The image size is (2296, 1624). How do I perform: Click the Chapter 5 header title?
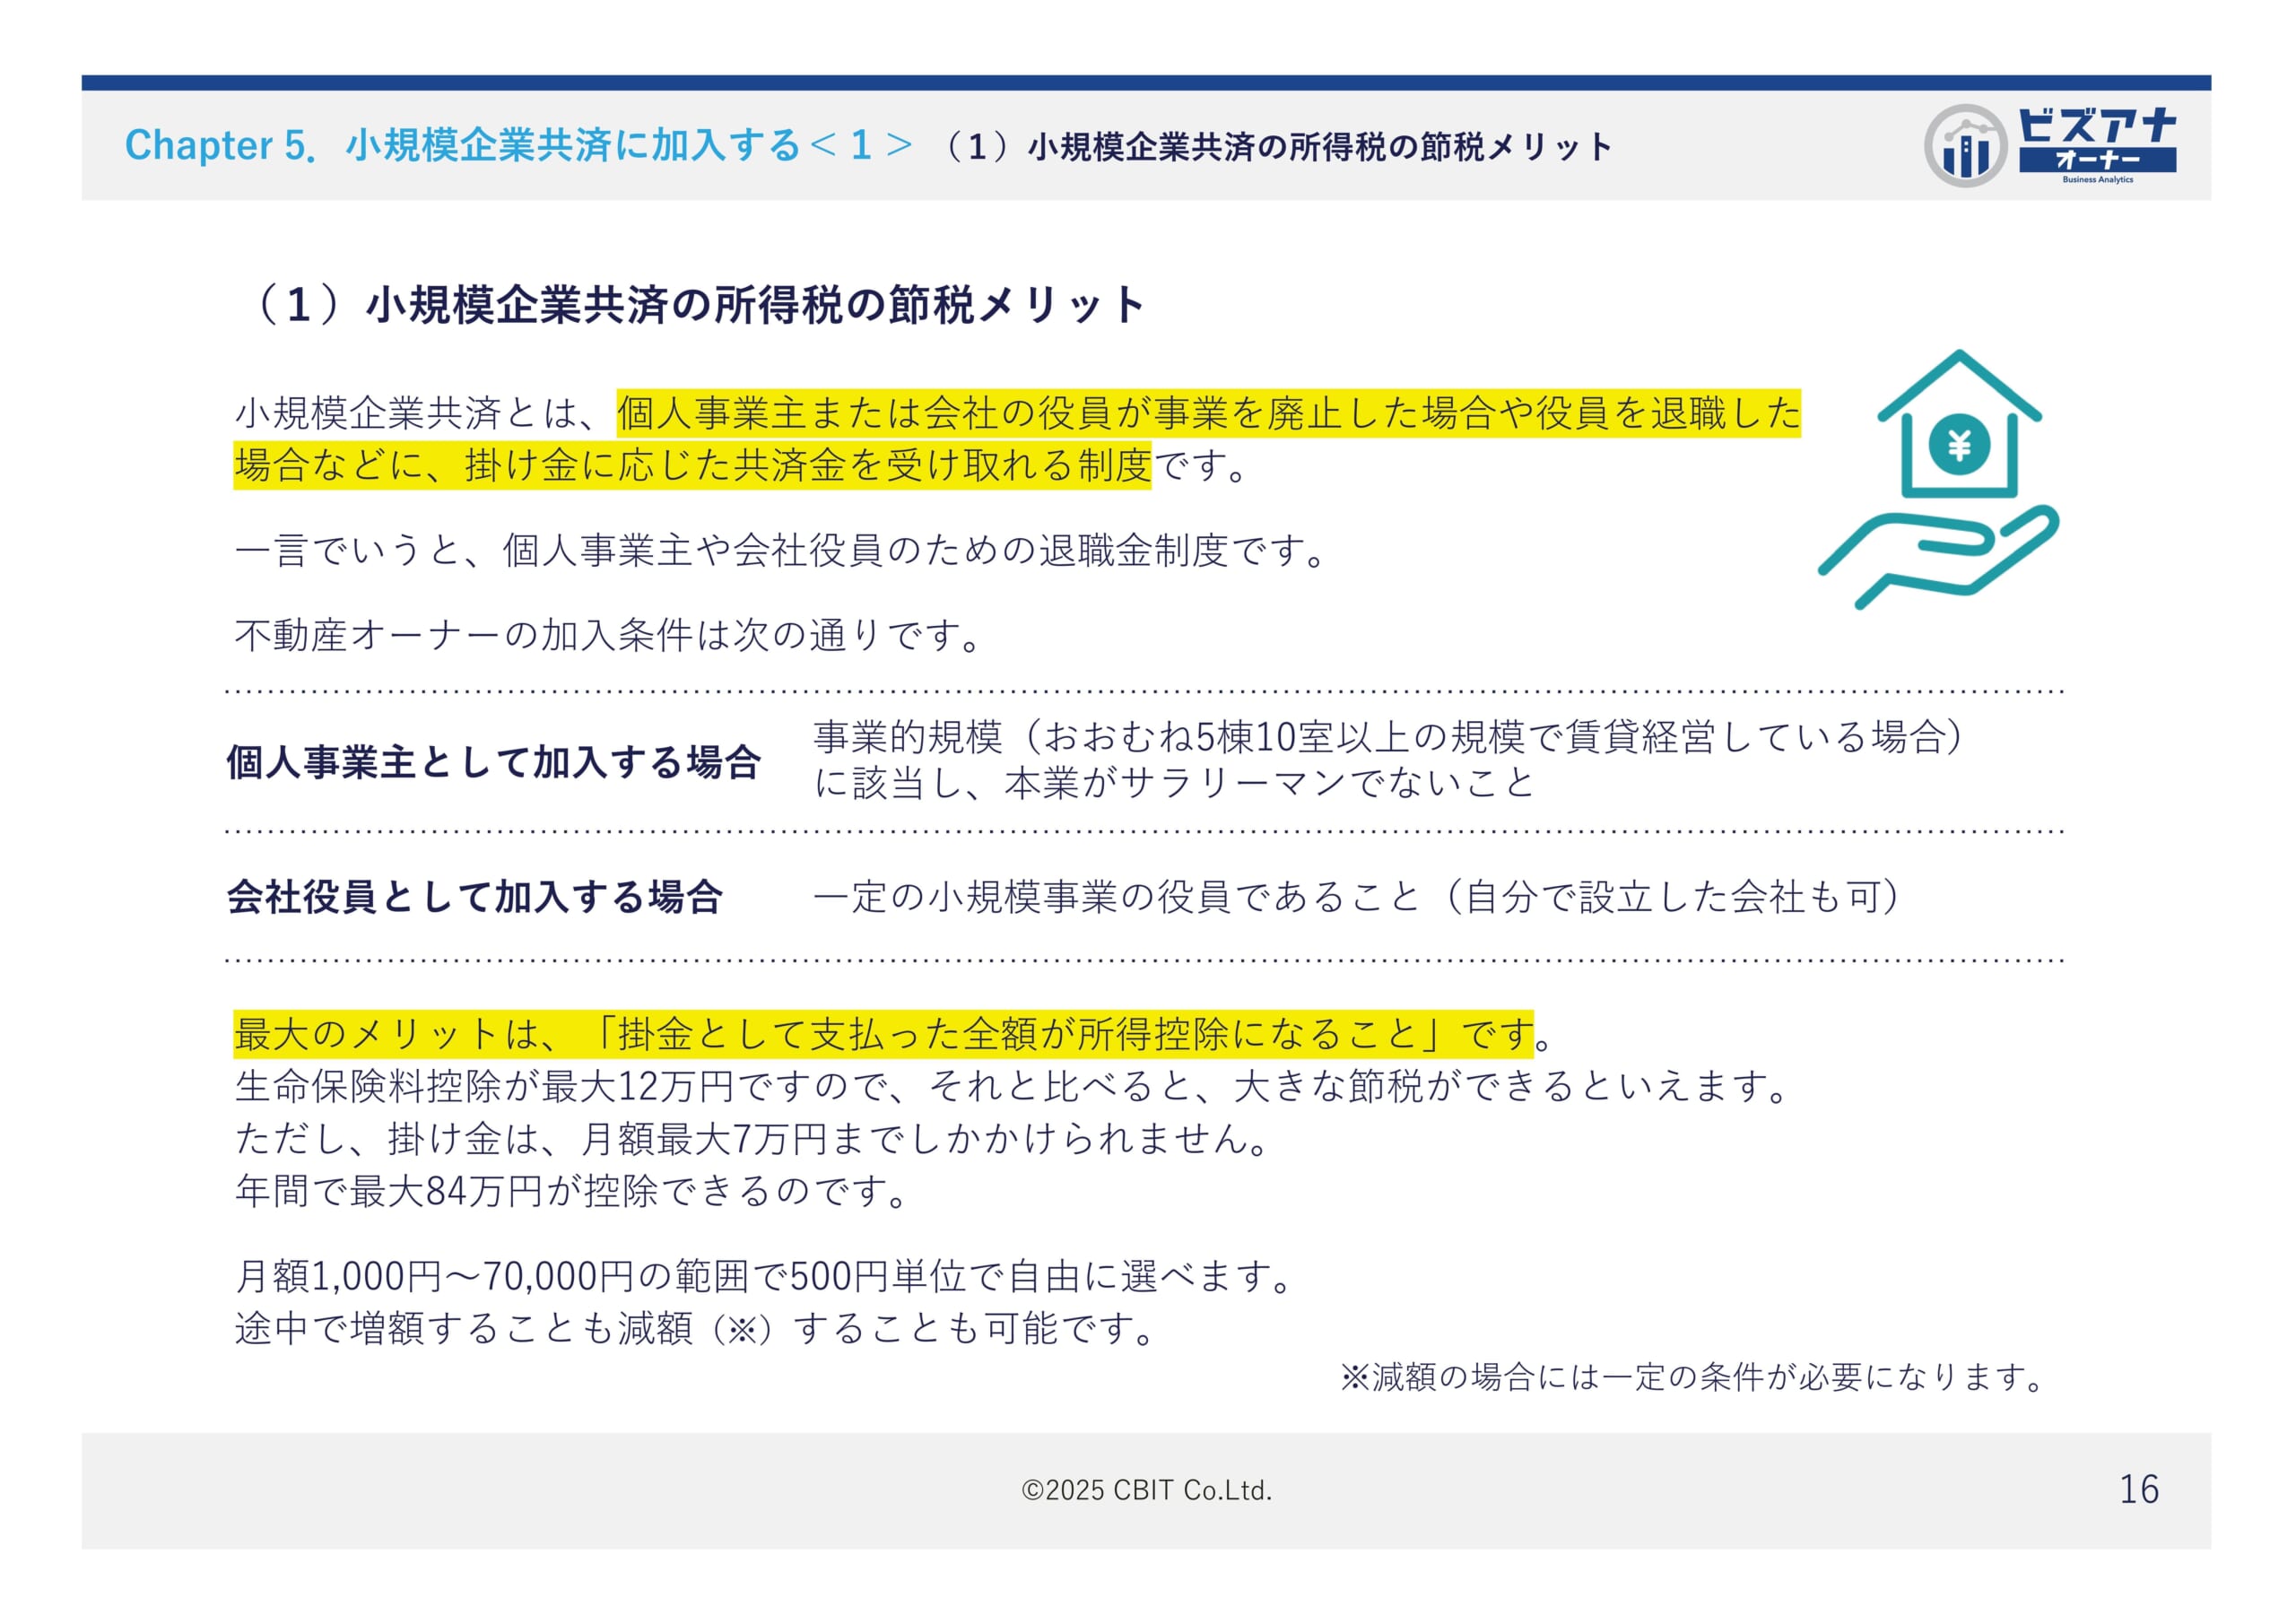coord(517,146)
